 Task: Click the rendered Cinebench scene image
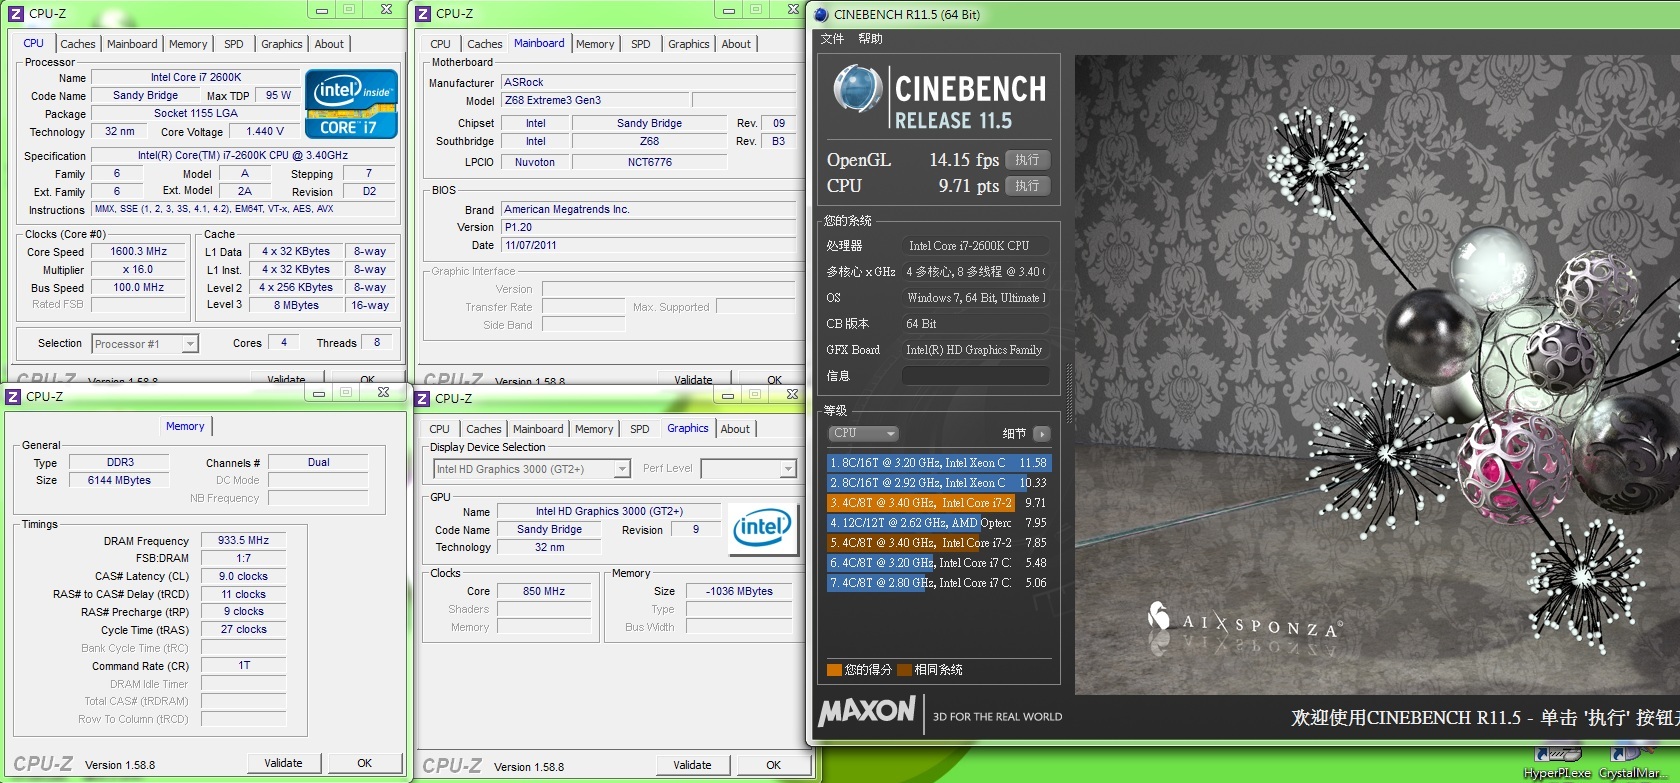tap(1377, 374)
